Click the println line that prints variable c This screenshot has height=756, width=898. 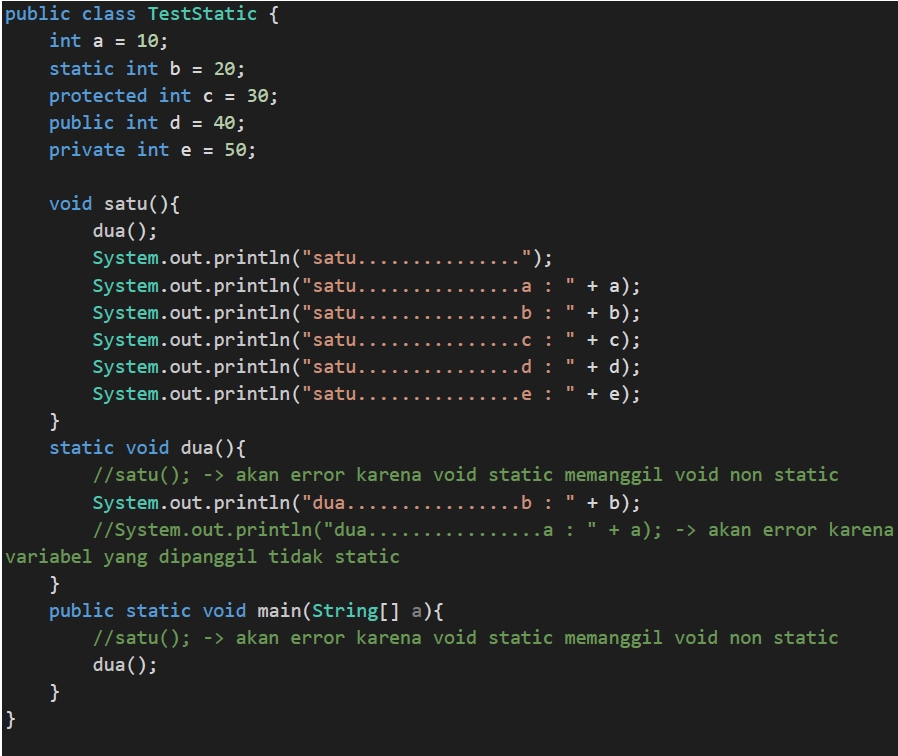coord(366,340)
